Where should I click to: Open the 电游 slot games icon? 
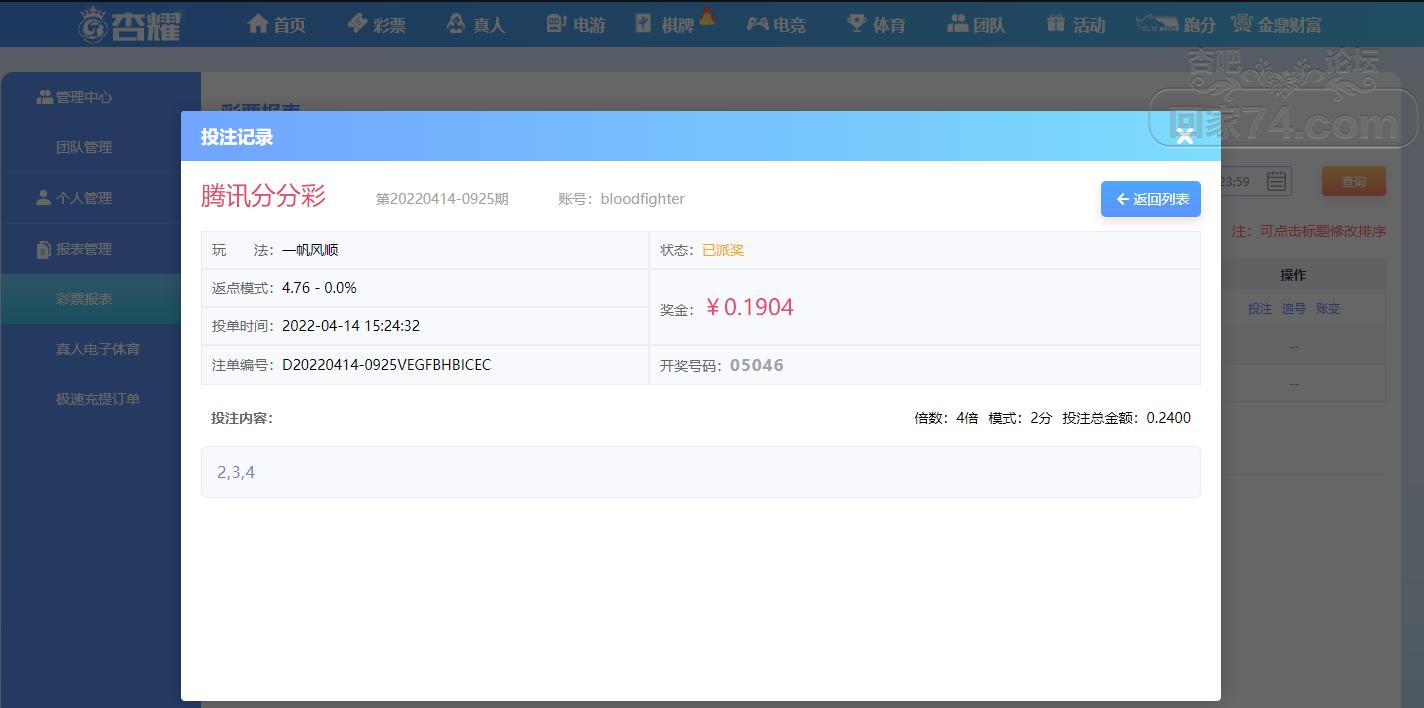tap(556, 23)
